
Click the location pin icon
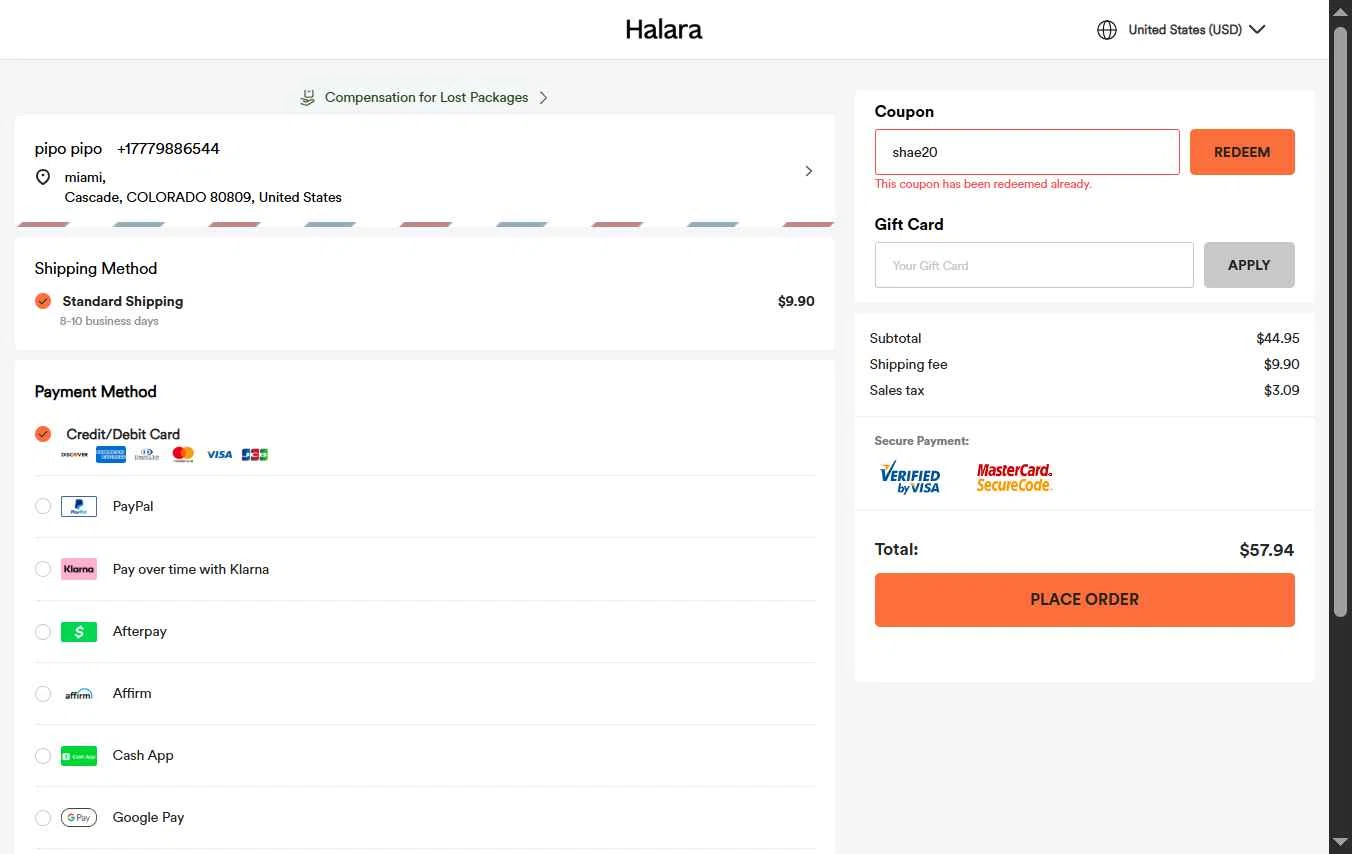pos(43,177)
